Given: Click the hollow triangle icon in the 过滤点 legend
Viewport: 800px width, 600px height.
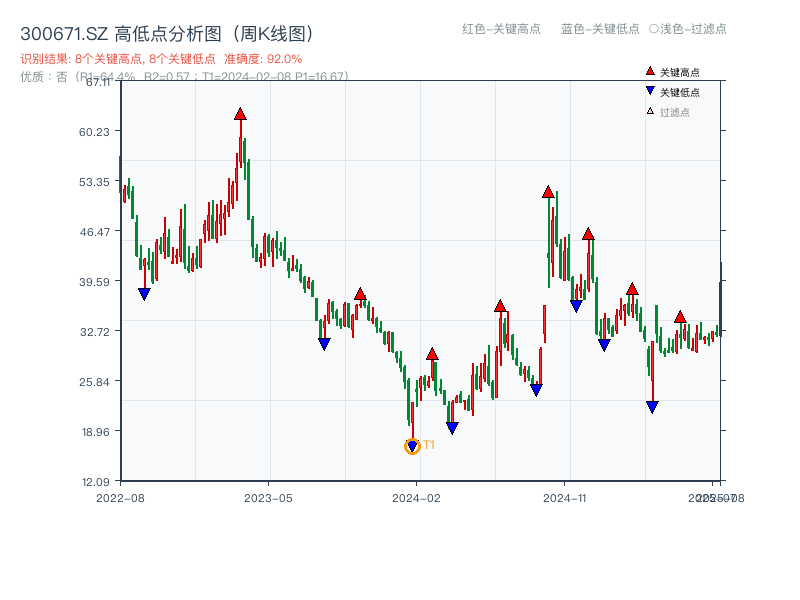Looking at the screenshot, I should 650,111.
